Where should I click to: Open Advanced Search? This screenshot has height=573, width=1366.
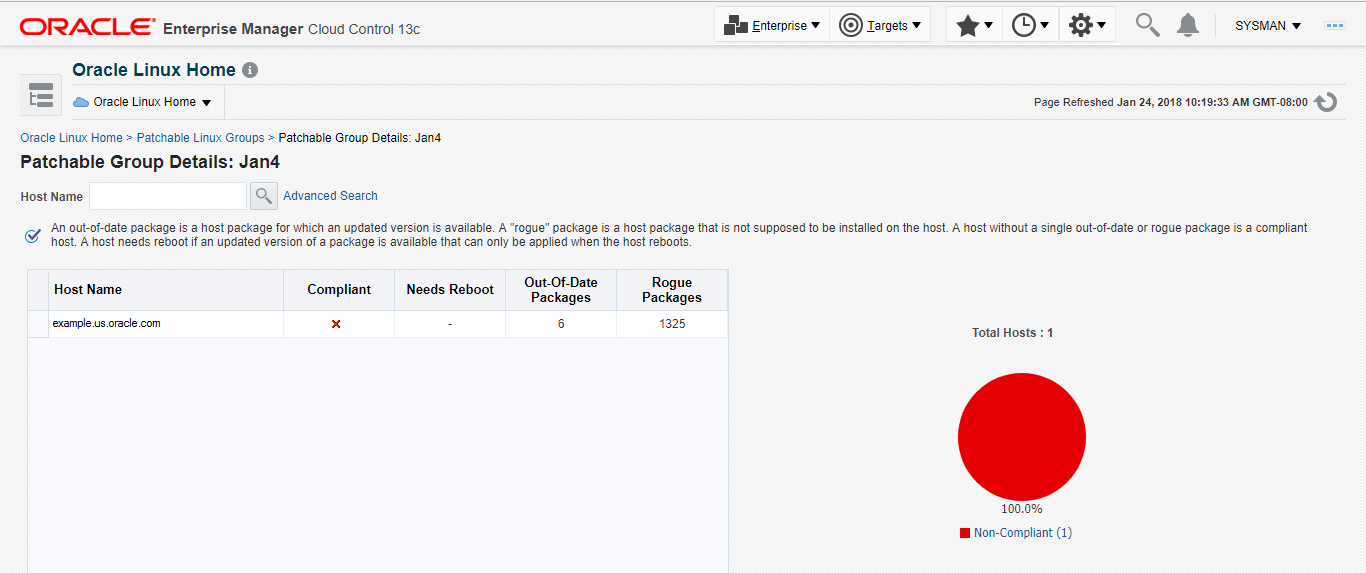pos(330,196)
